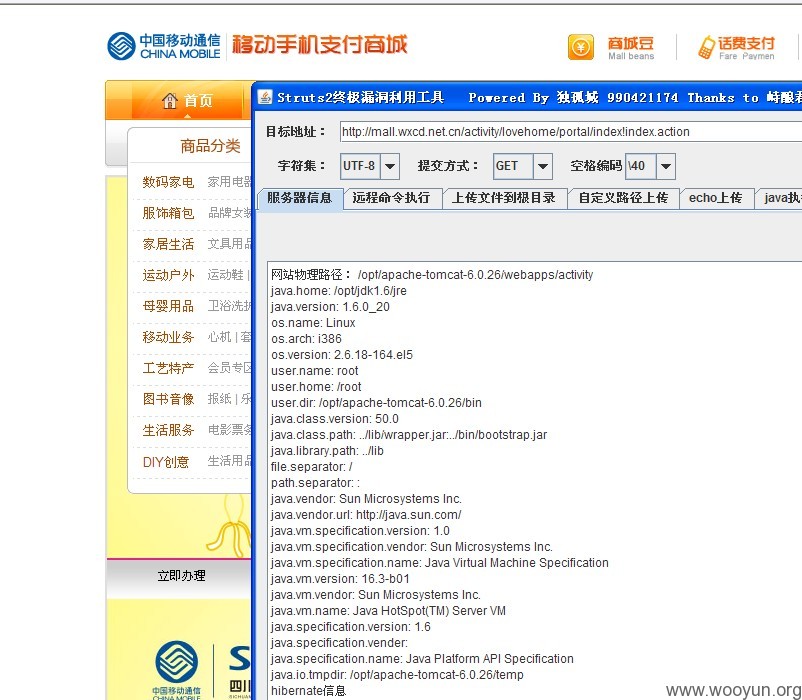The width and height of the screenshot is (802, 700).
Task: Open the 生活服务 category link
Action: click(168, 431)
